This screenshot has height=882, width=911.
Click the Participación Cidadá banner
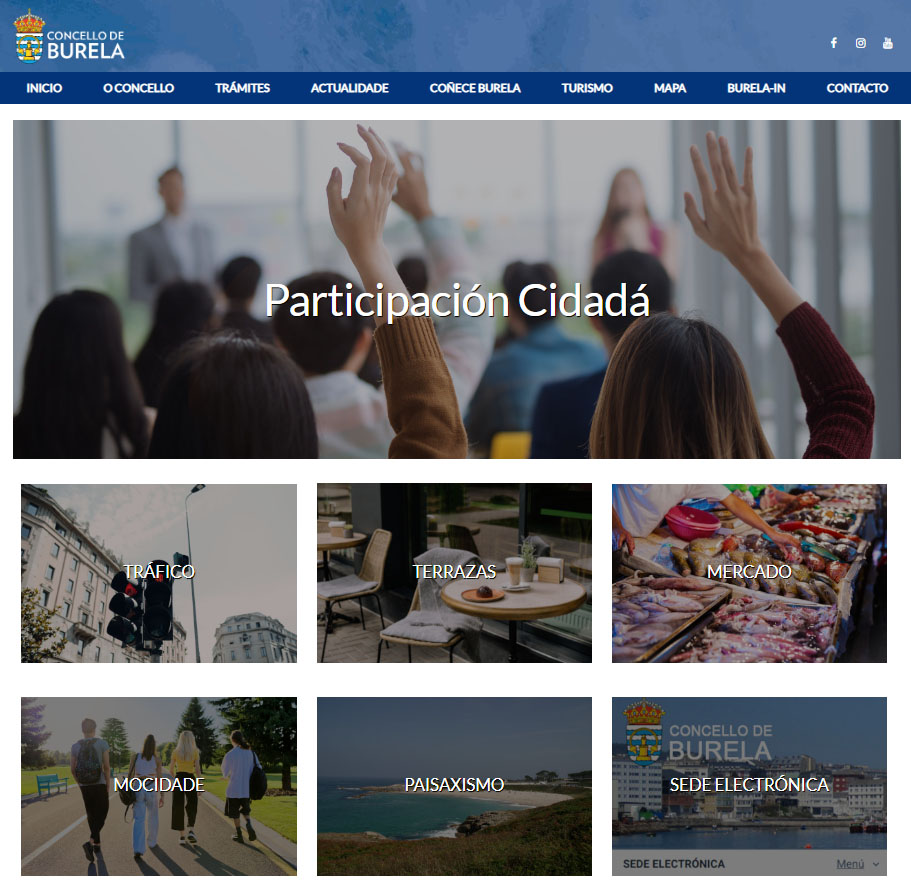(456, 300)
